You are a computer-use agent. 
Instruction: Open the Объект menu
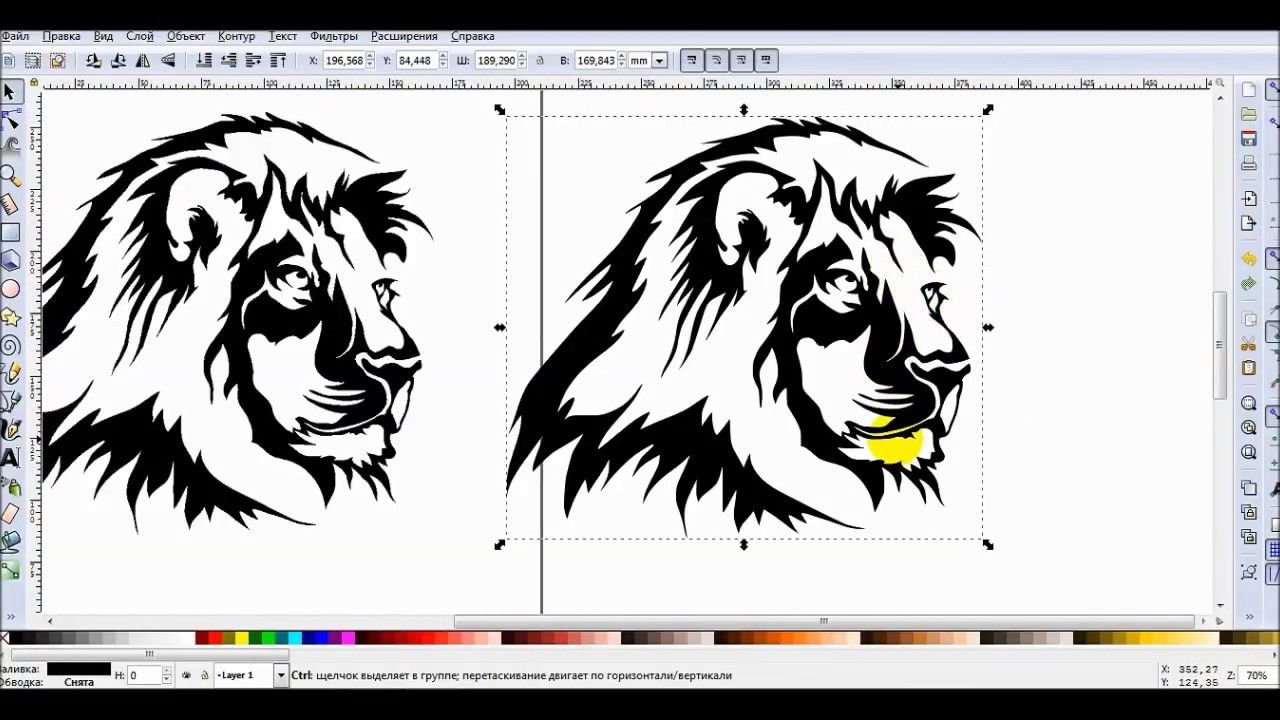point(186,36)
